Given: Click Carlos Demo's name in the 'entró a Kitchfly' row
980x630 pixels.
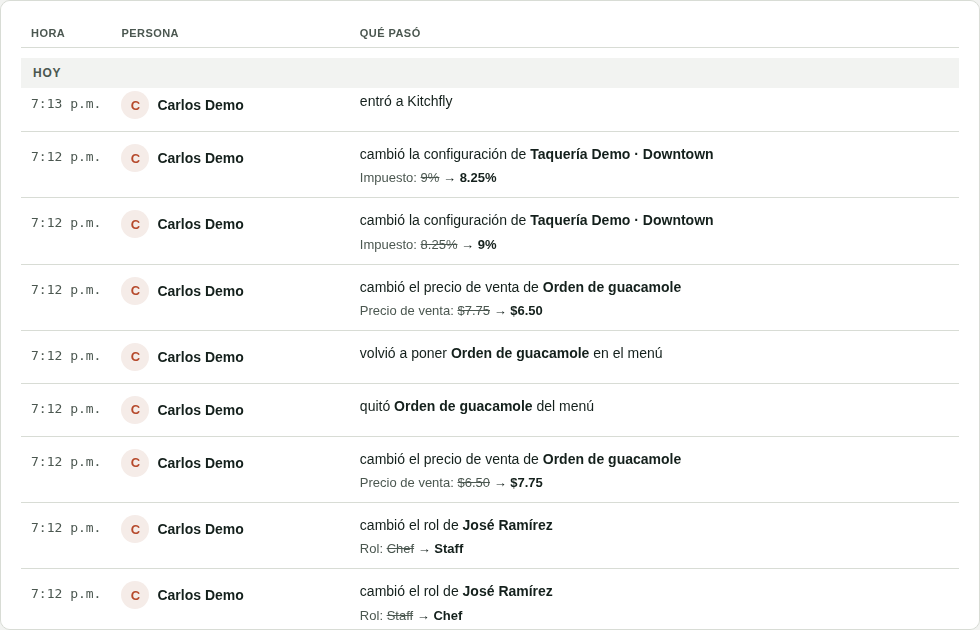Looking at the screenshot, I should tap(201, 105).
